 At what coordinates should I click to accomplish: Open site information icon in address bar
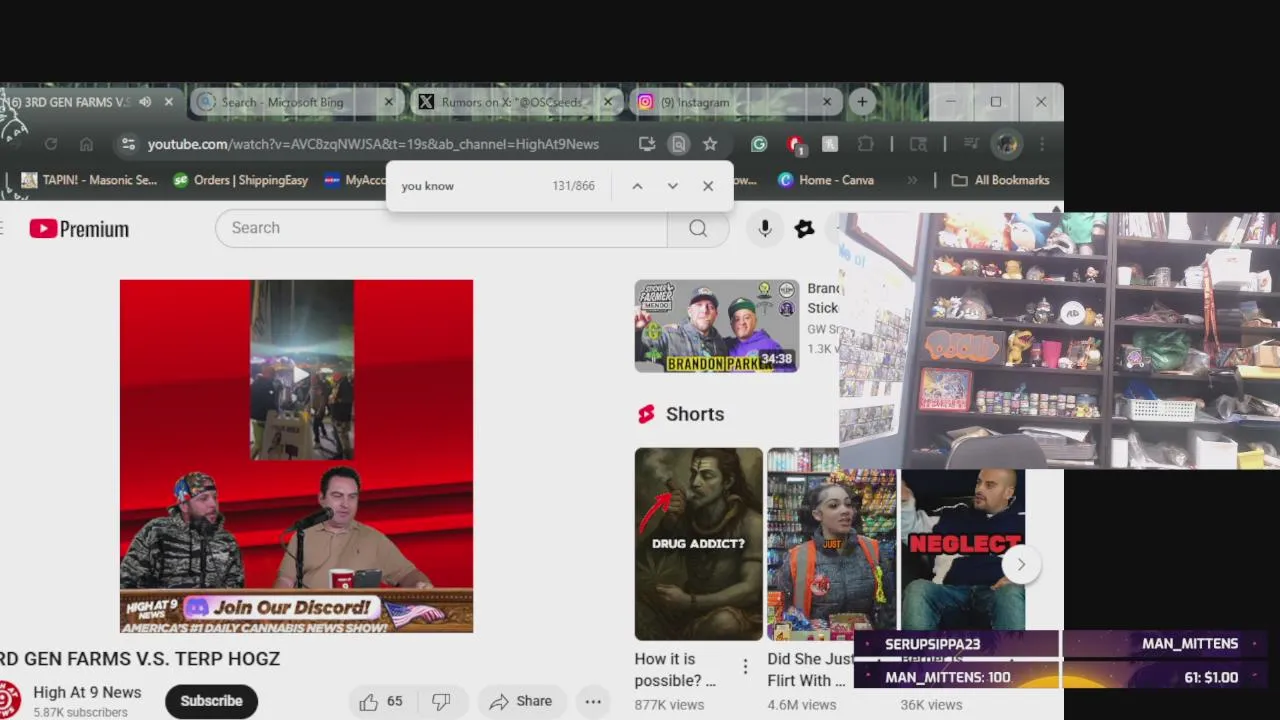click(128, 144)
